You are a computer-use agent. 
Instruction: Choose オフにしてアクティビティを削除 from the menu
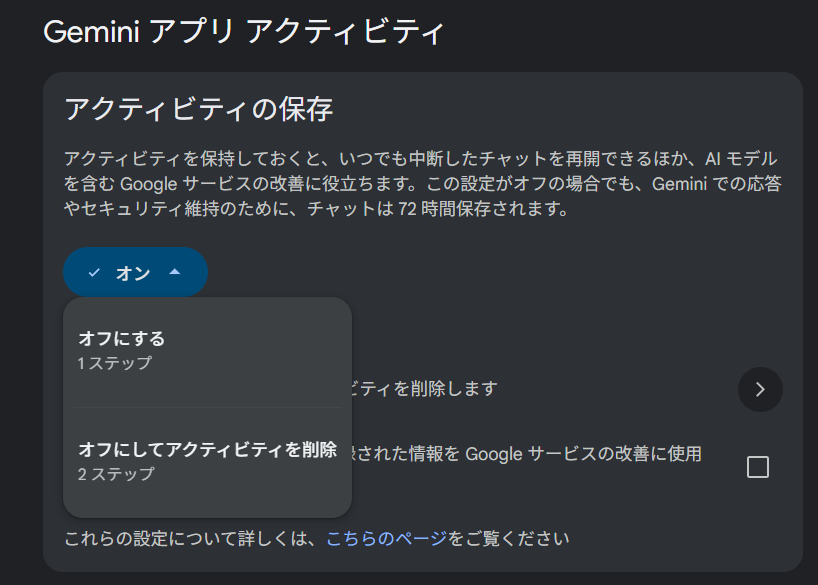pyautogui.click(x=207, y=448)
